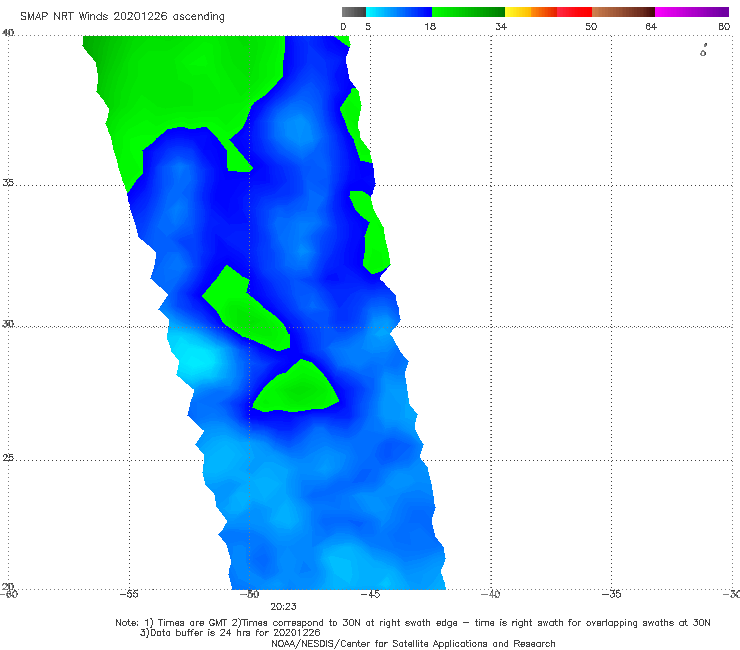Click the latitude label '25'
740x650 pixels.
tap(8, 458)
